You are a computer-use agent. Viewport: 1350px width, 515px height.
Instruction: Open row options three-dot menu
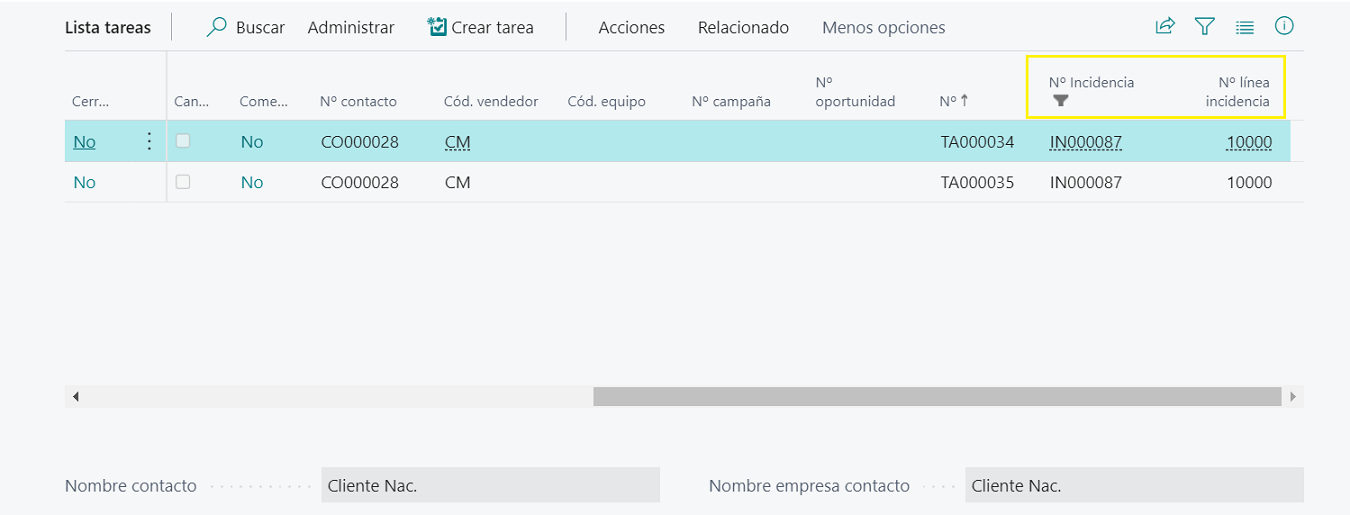(150, 141)
